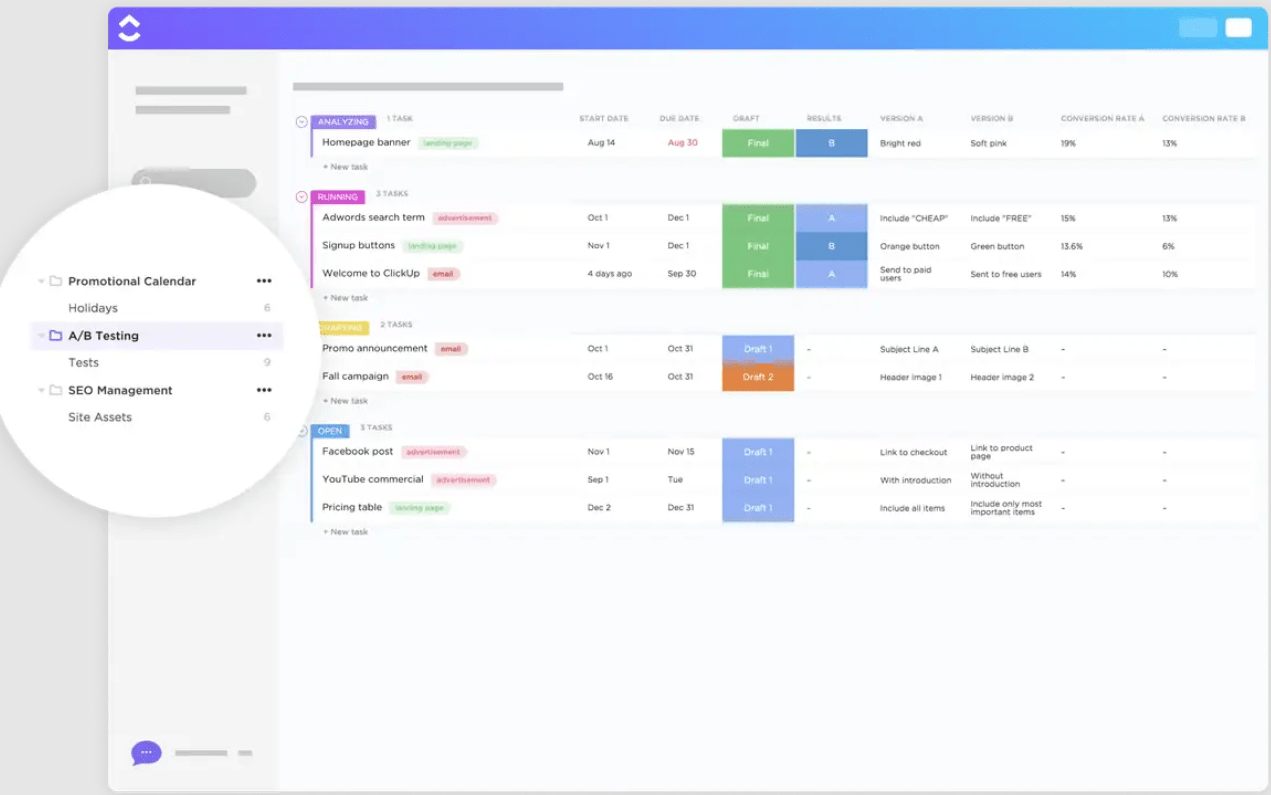Click landing page tag on Homepage banner
This screenshot has width=1271, height=795.
tap(448, 143)
